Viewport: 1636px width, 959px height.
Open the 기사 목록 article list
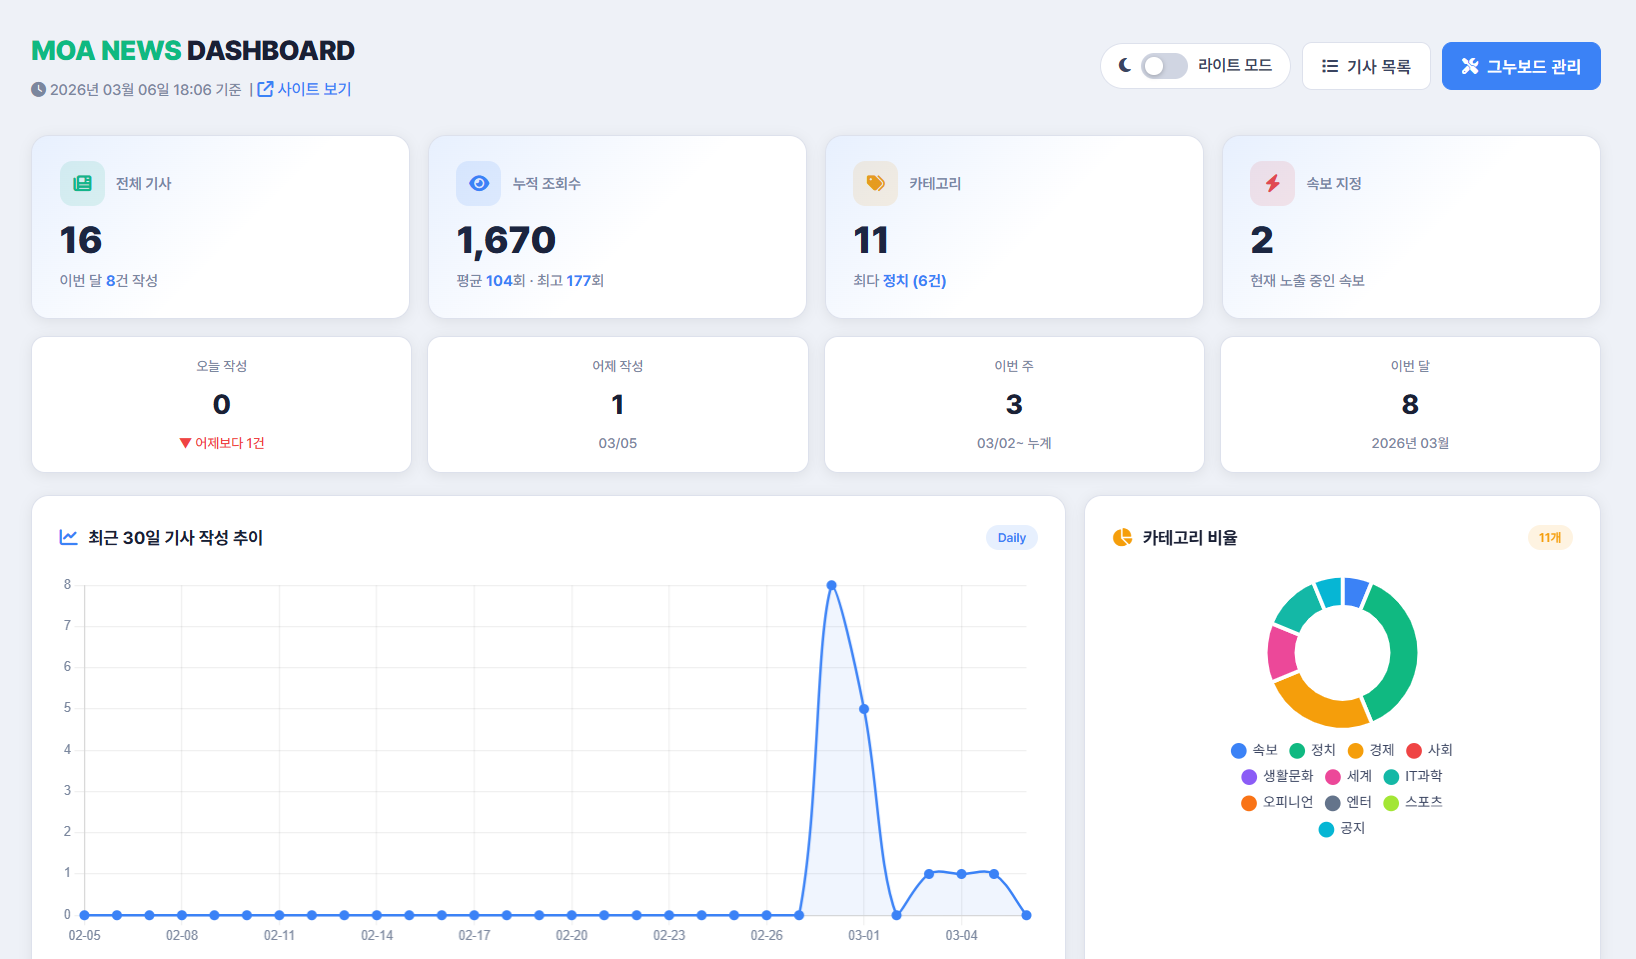[x=1366, y=66]
